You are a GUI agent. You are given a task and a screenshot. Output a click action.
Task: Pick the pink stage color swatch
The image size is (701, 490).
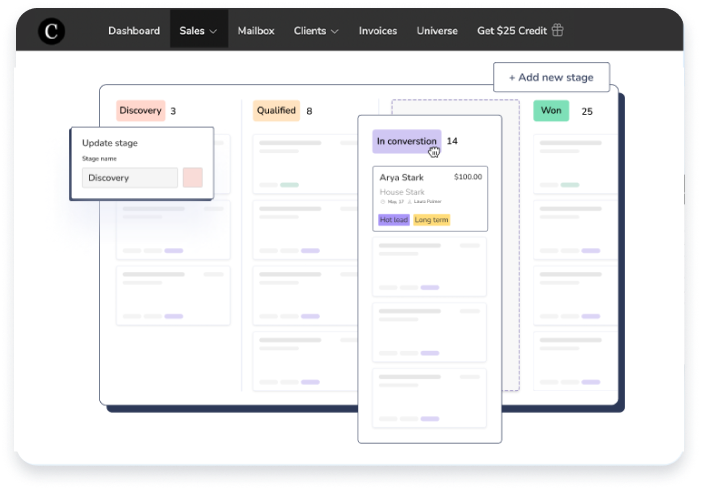pyautogui.click(x=193, y=178)
